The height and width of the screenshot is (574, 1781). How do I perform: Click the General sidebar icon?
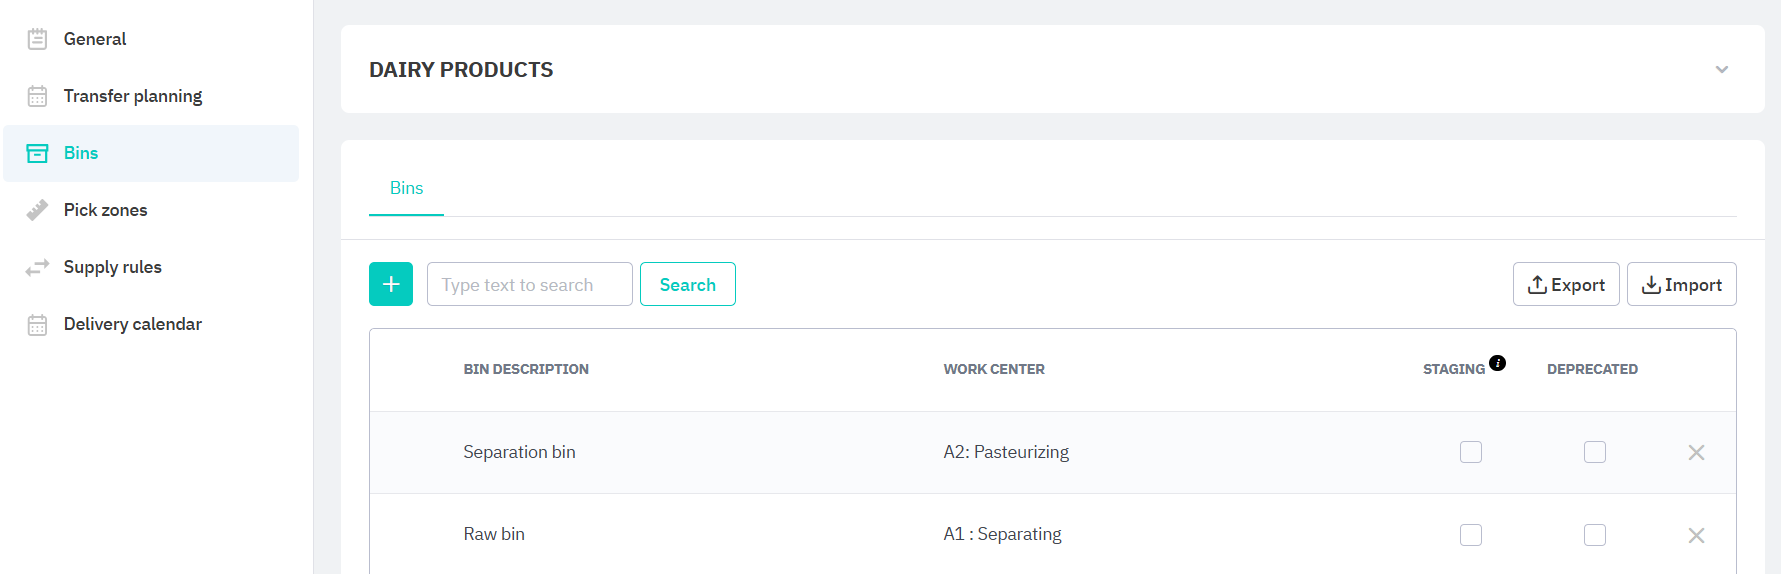click(37, 39)
